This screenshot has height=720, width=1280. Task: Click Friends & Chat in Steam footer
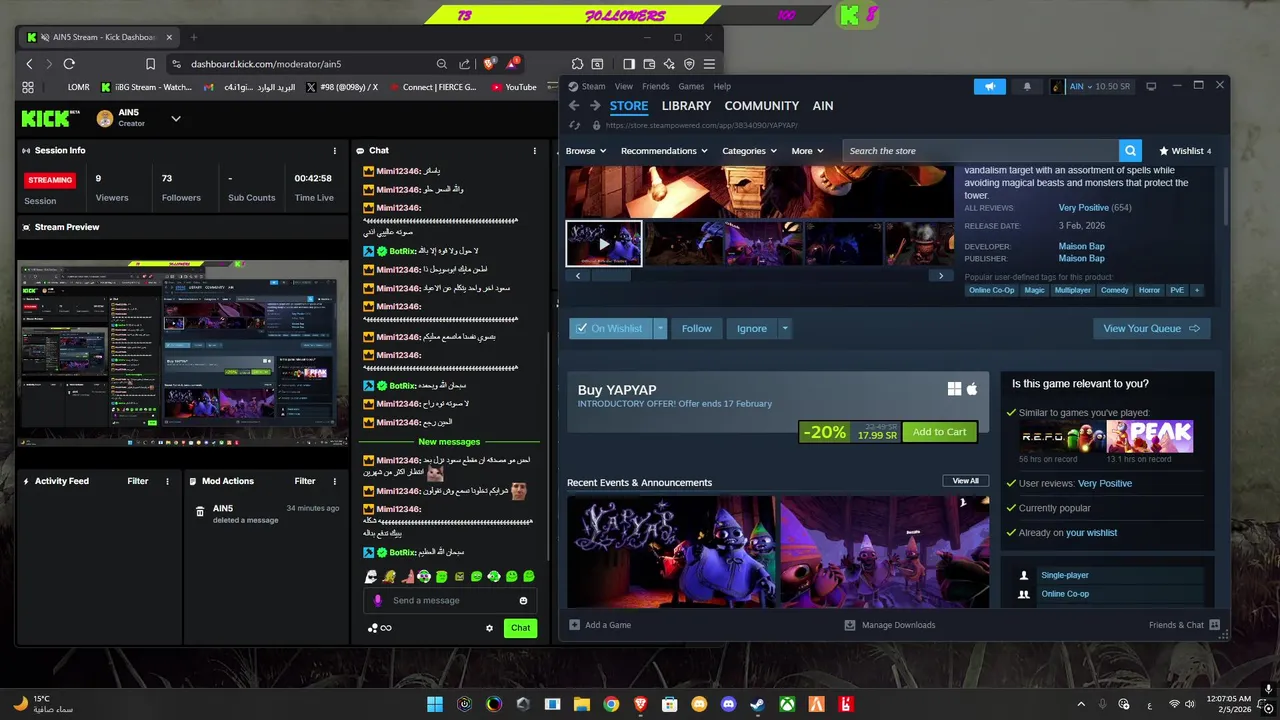(1185, 625)
